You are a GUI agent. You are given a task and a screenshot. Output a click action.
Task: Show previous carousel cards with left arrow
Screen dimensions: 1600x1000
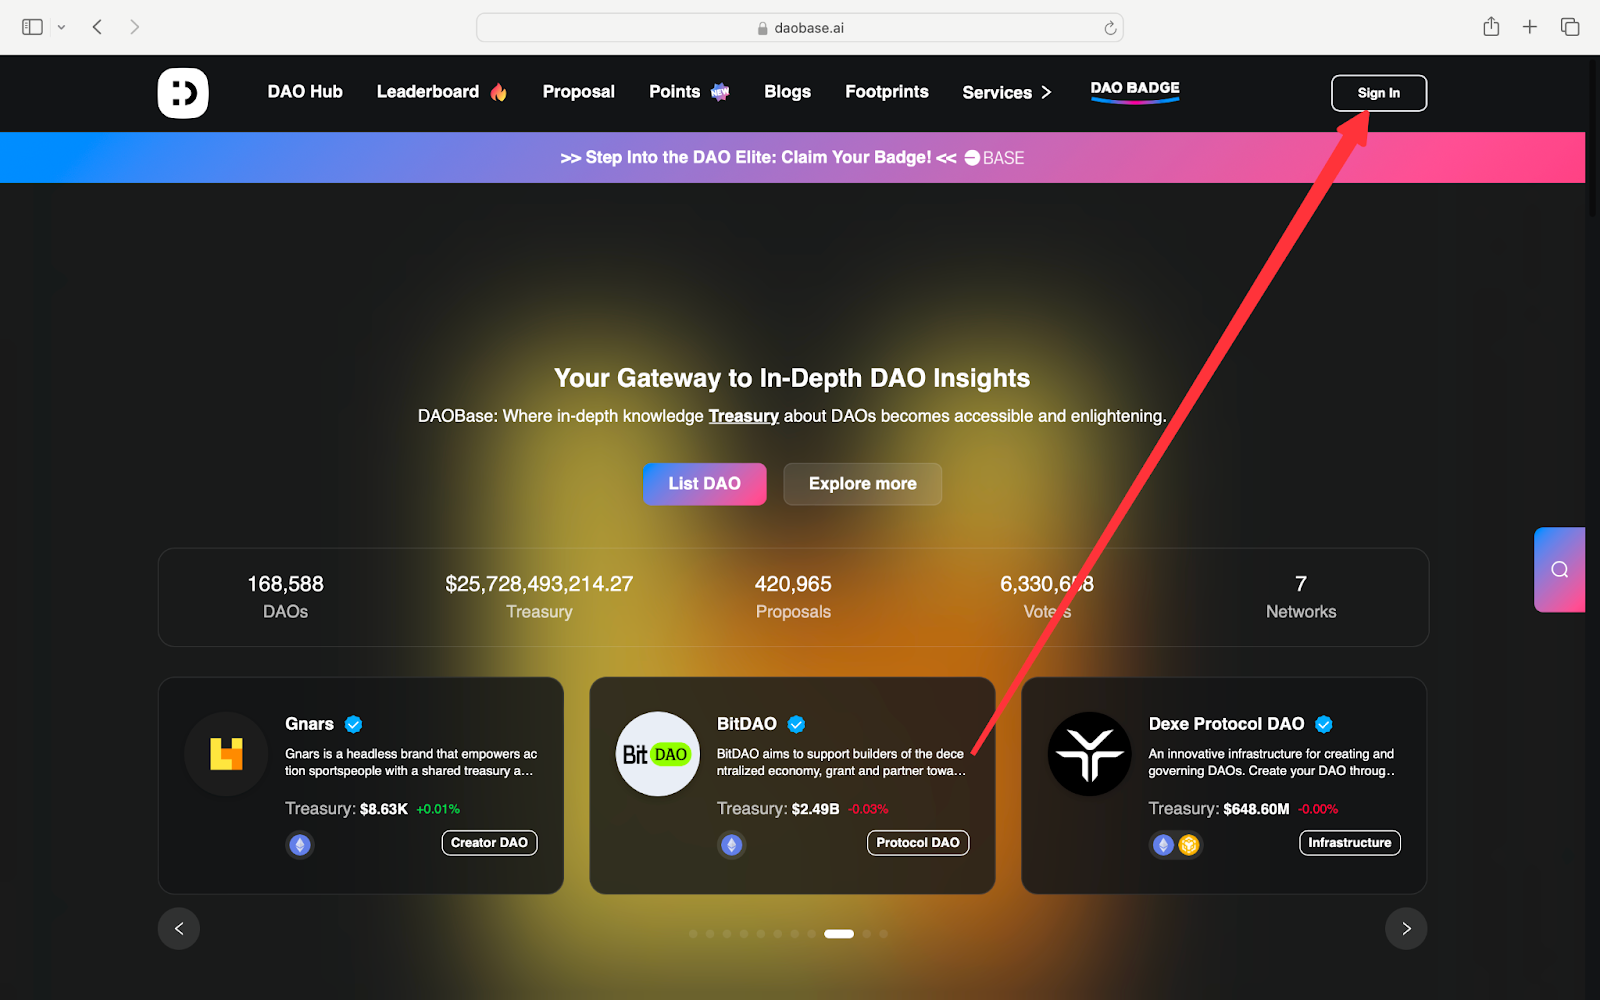(179, 929)
